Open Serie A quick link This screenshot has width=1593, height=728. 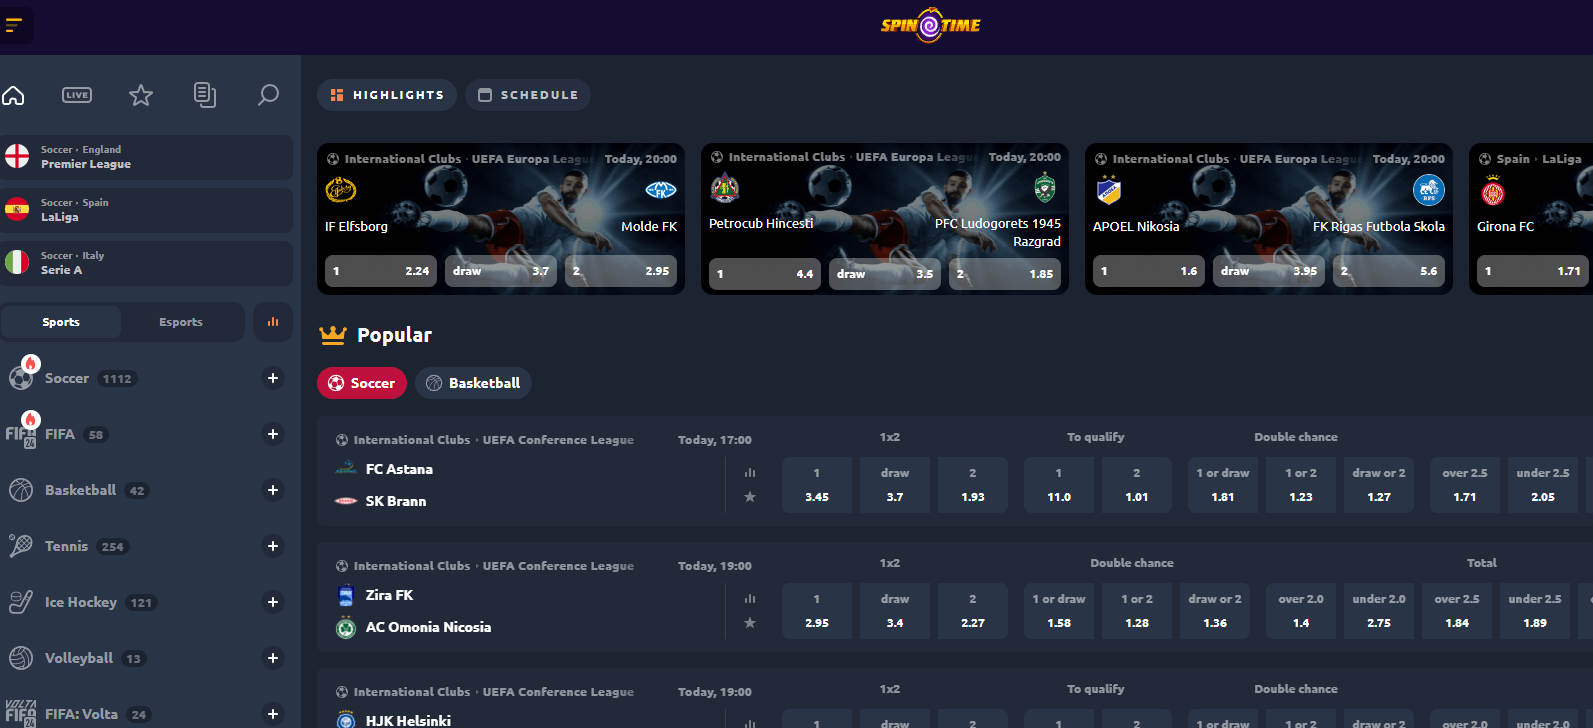tap(146, 263)
